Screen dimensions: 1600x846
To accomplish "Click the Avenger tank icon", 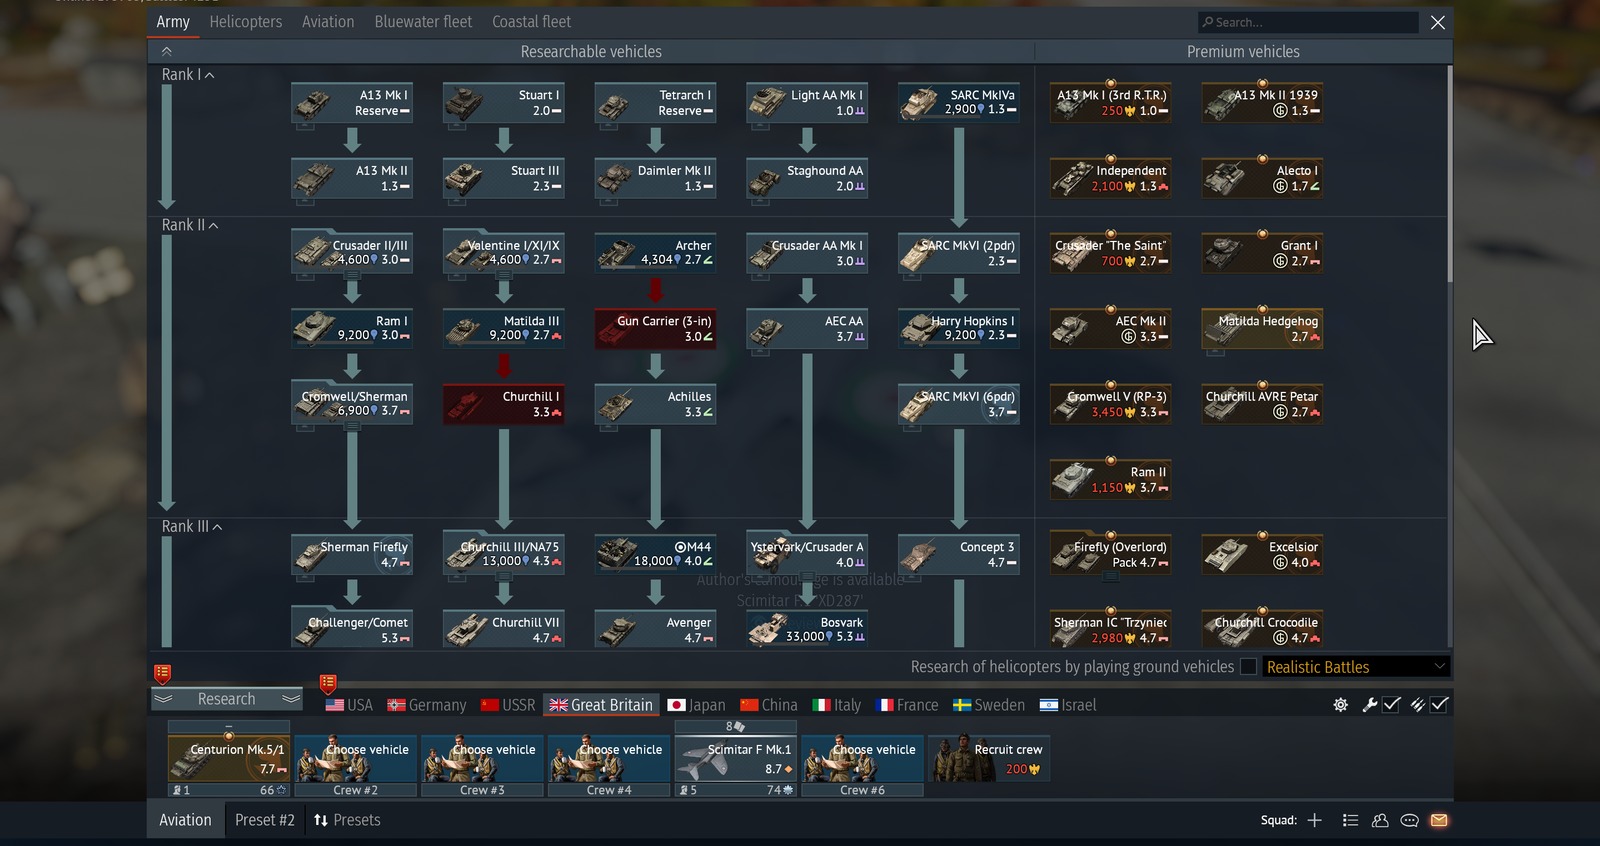I will 616,630.
